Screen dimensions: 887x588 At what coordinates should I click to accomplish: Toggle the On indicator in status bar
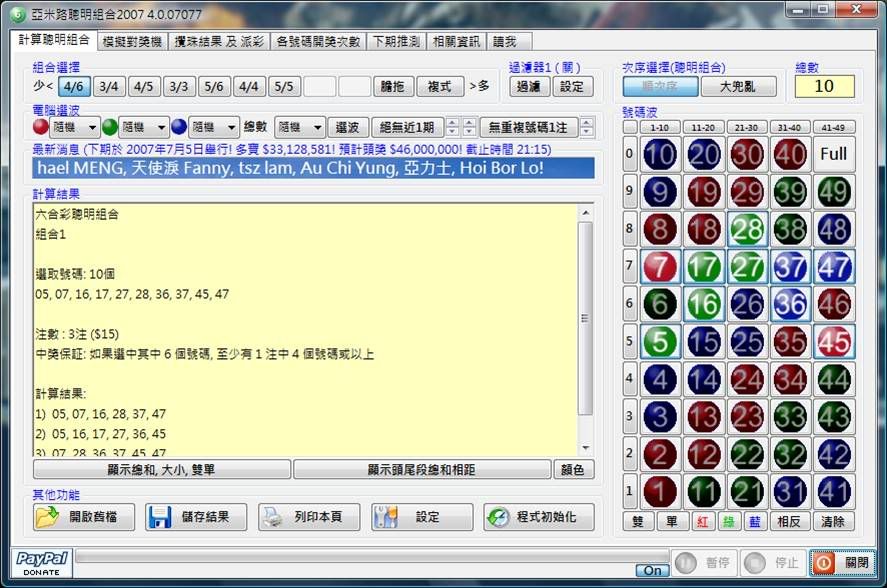pos(653,570)
